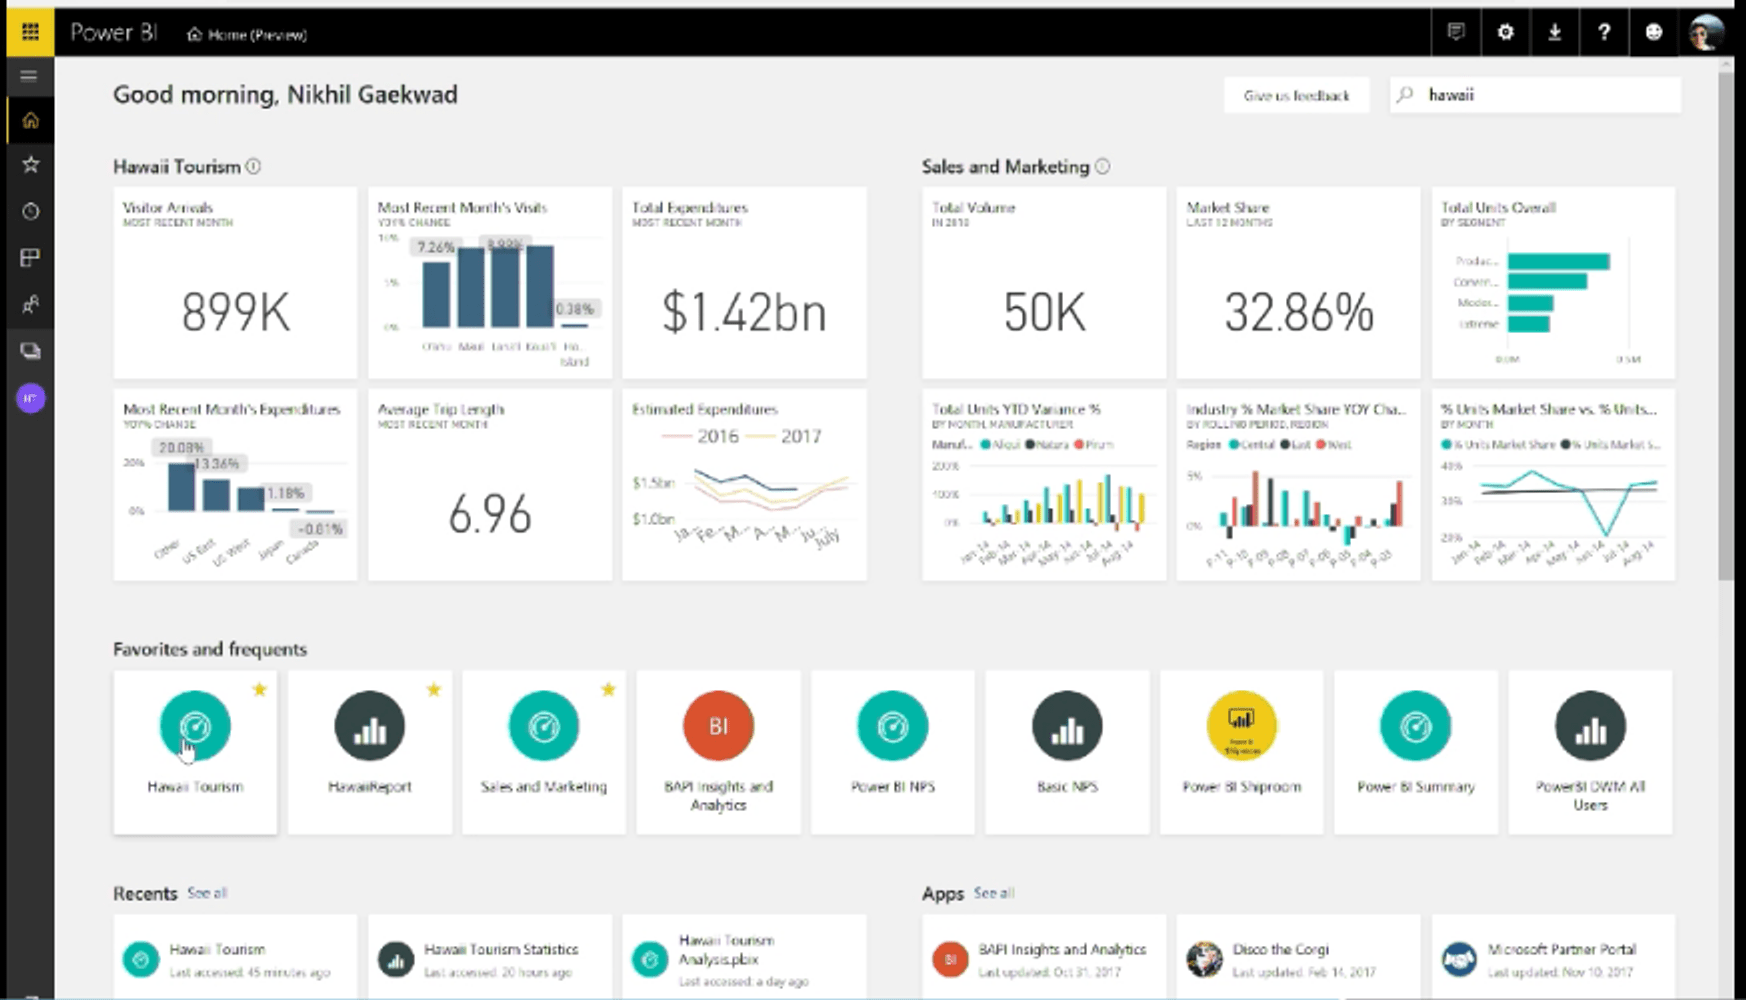Viewport: 1746px width, 1000px height.
Task: Open PowerBI DWM All Users card
Action: coord(1590,752)
